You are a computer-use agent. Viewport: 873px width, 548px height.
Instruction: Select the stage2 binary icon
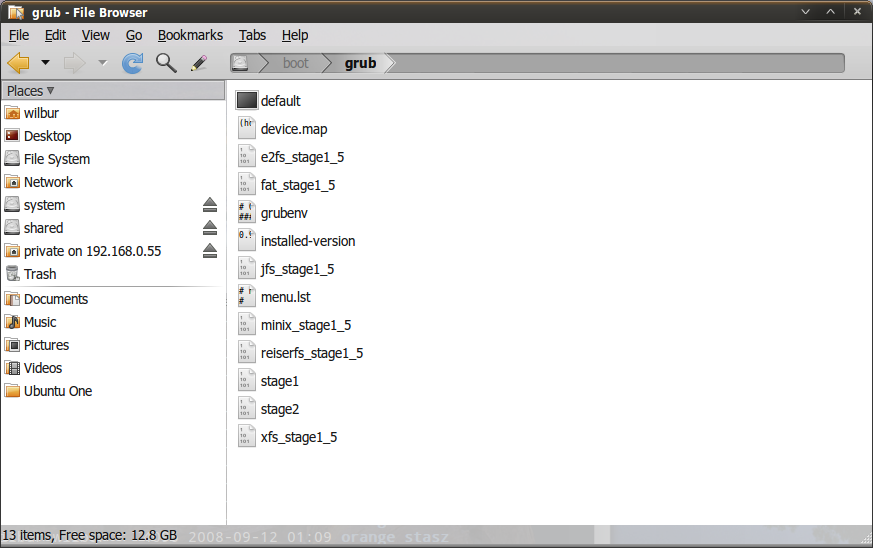pos(247,409)
